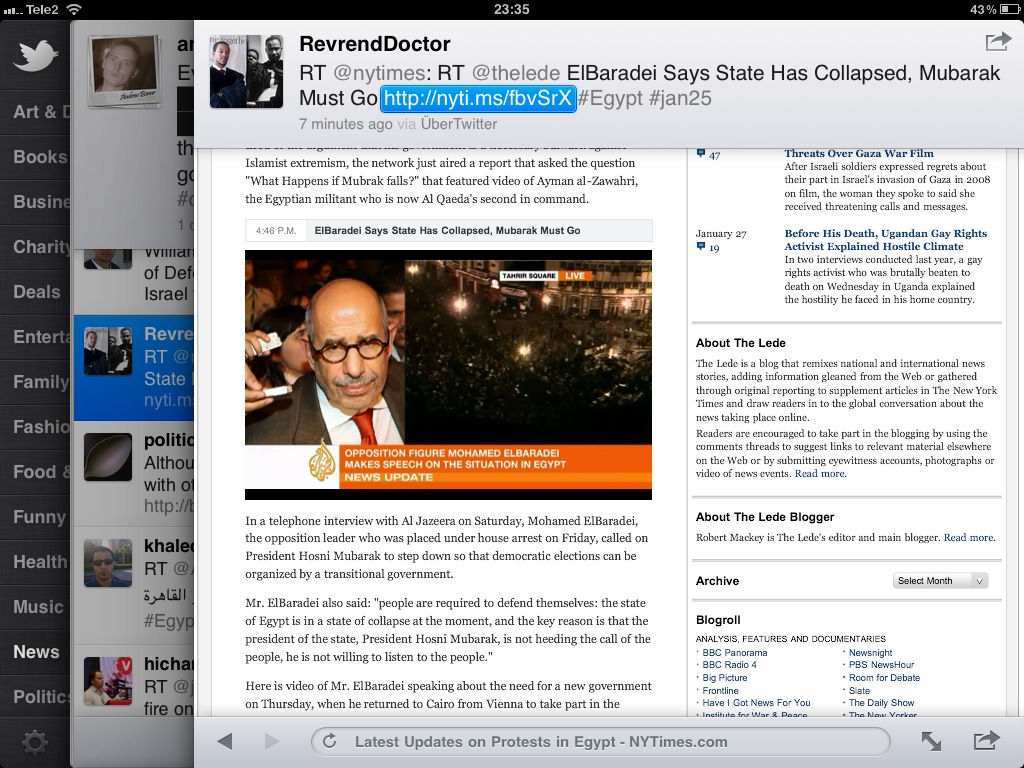This screenshot has width=1024, height=768.
Task: Open PBS NewsHour blogroll link
Action: 882,665
